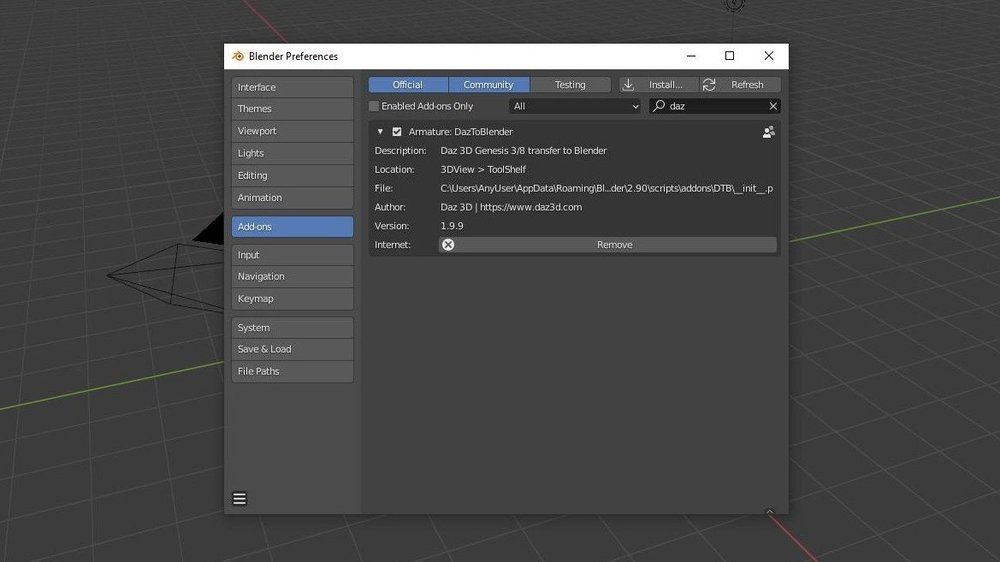The width and height of the screenshot is (1000, 562).
Task: Toggle Enabled Add-ons Only checkbox
Action: coord(374,106)
